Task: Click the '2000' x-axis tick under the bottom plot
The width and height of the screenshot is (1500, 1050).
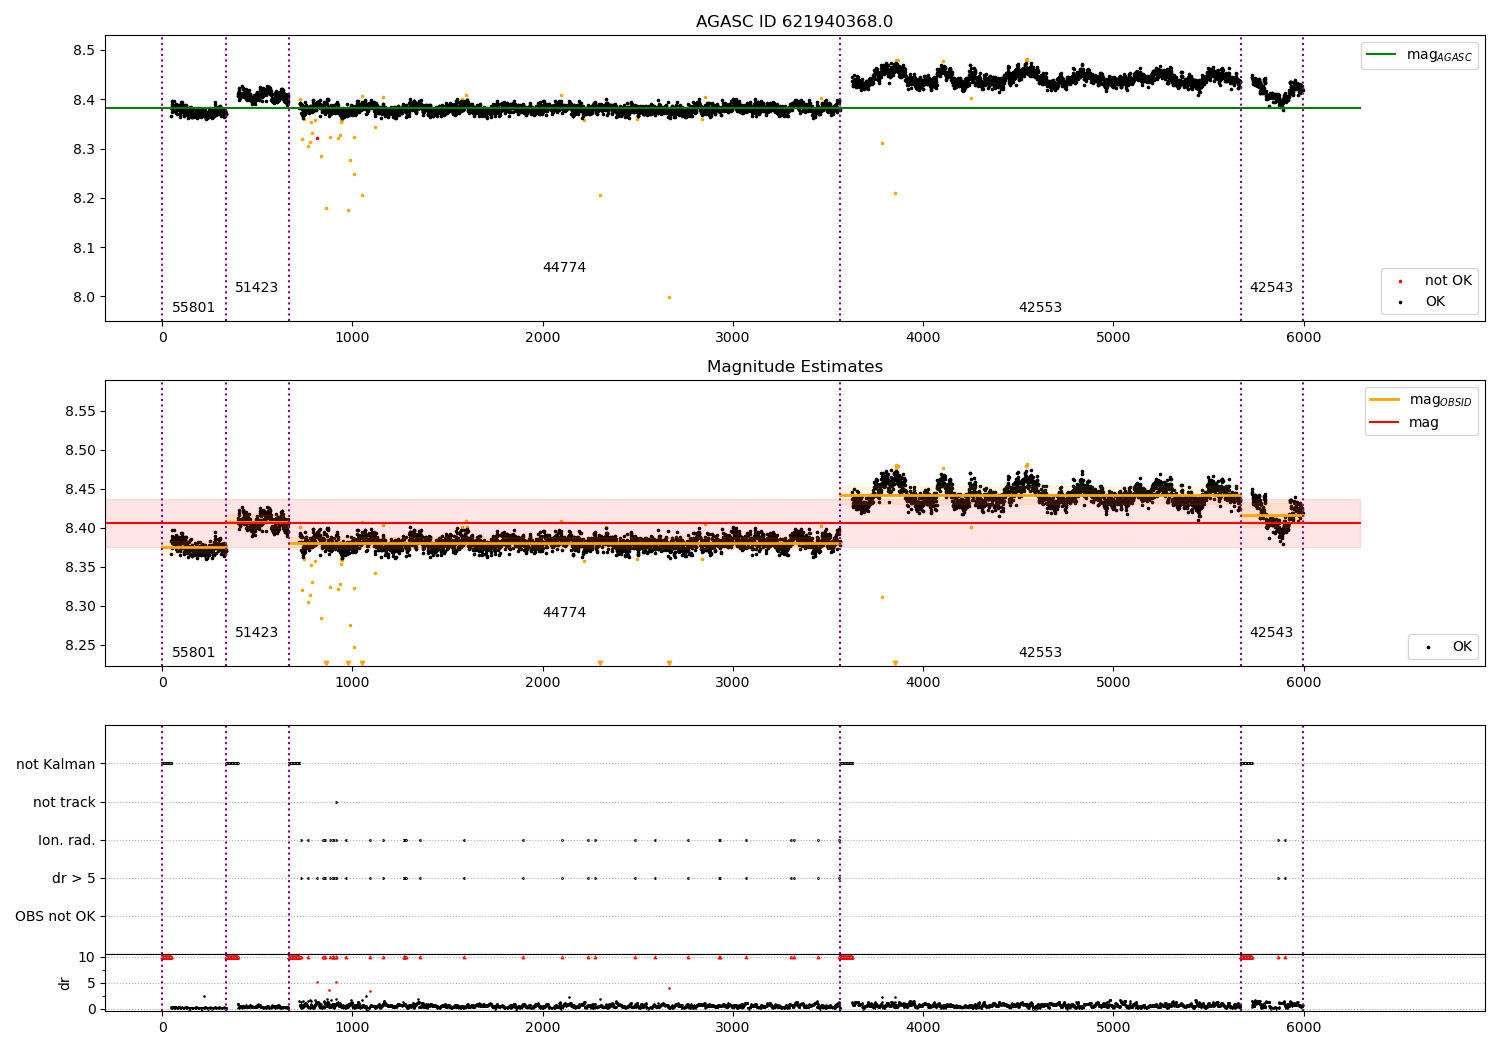Action: (542, 1027)
